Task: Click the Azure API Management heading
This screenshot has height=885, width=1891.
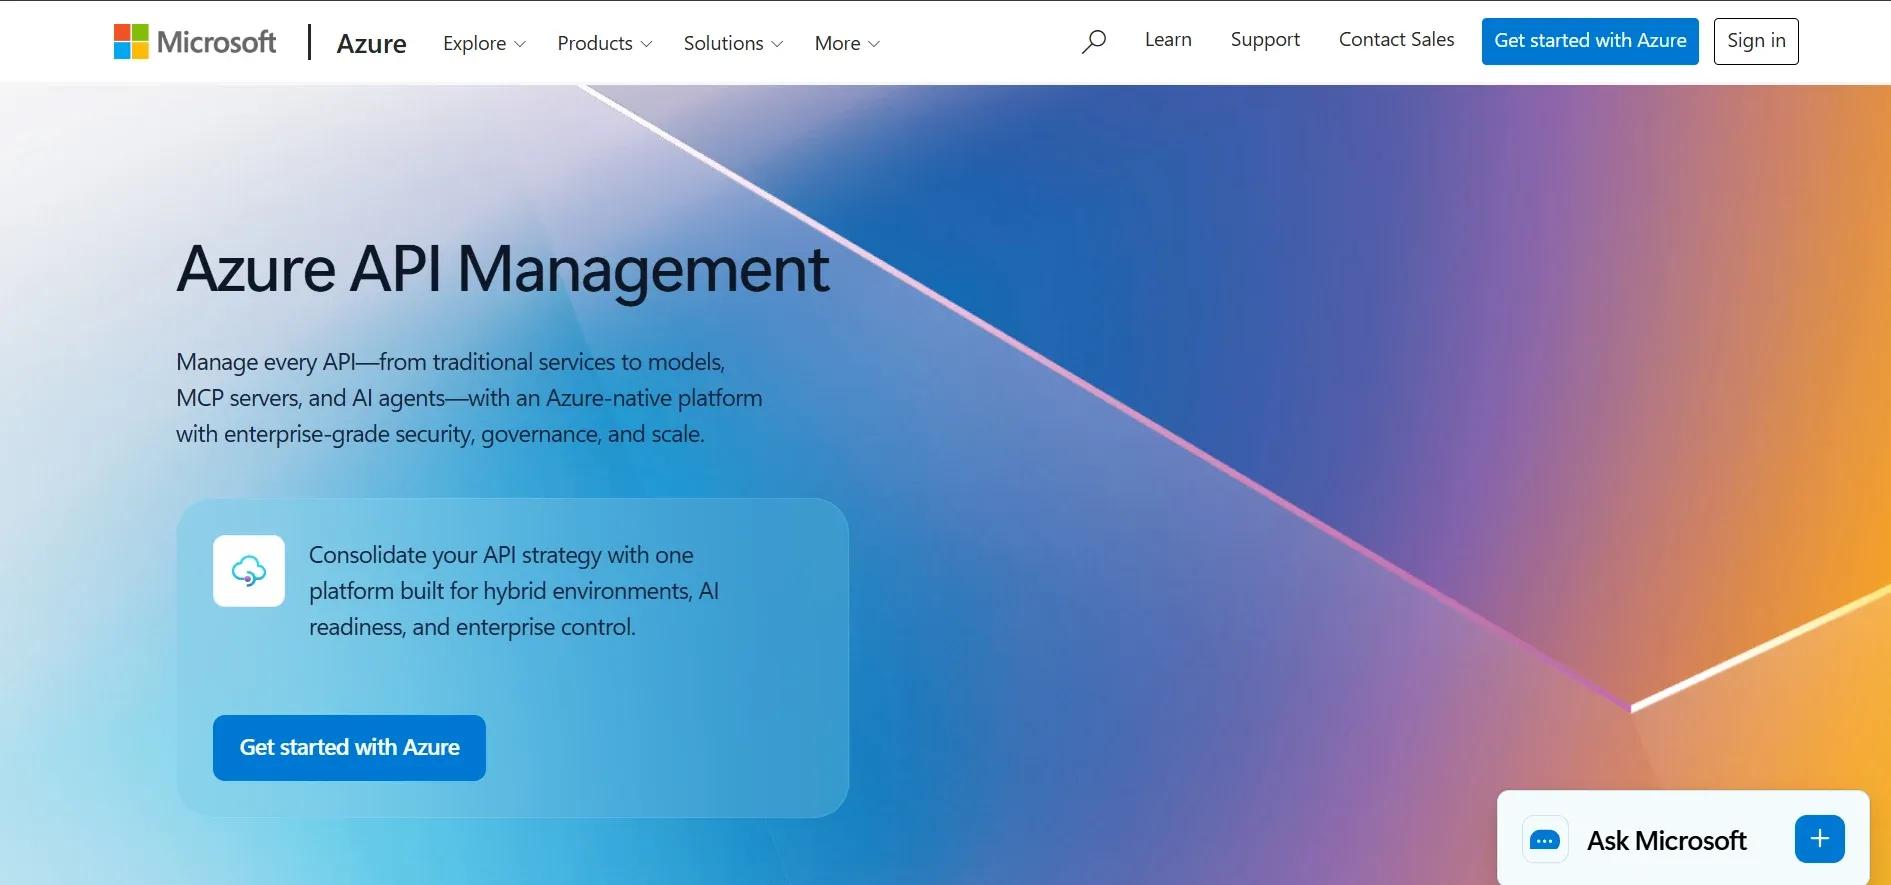Action: [503, 270]
